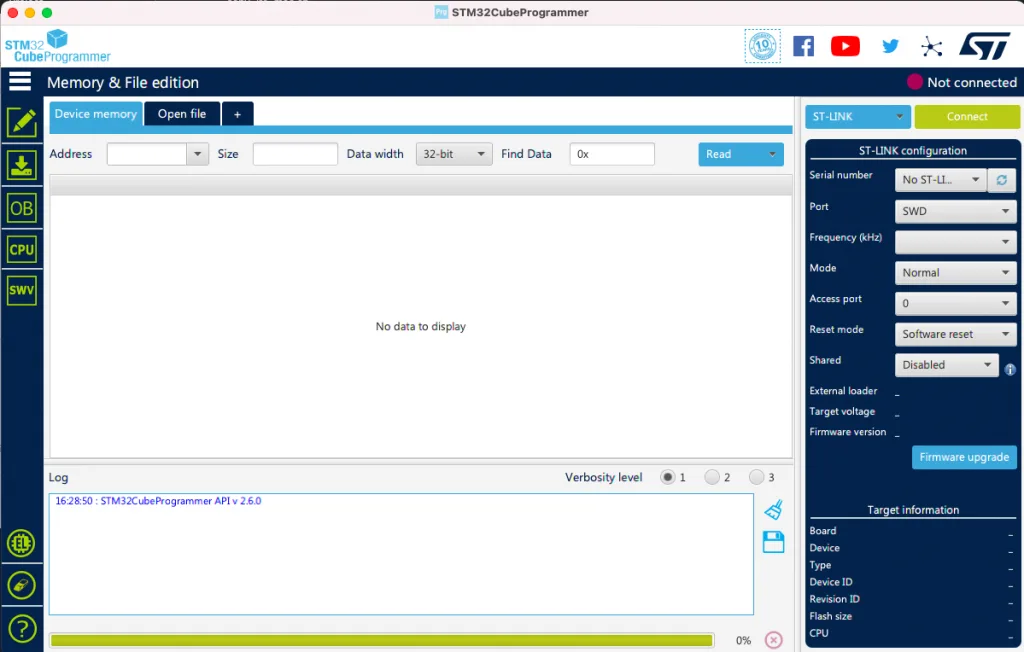Open the OB option bytes panel

pos(22,208)
